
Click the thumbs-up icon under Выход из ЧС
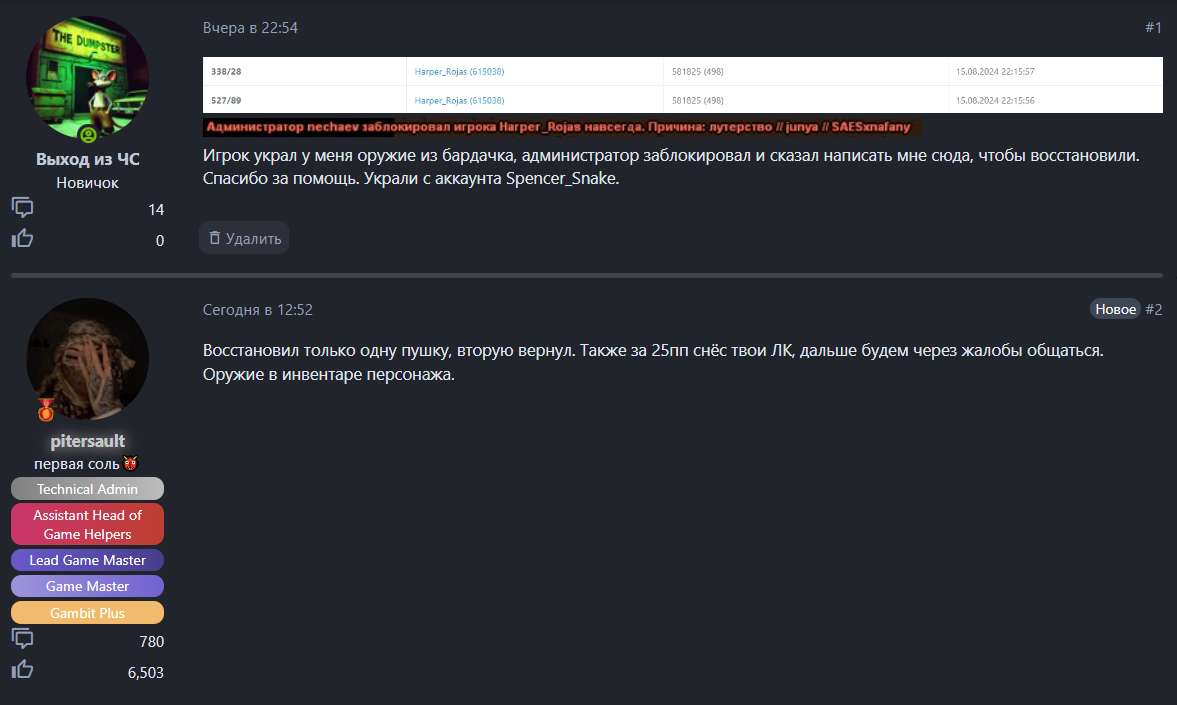click(22, 238)
